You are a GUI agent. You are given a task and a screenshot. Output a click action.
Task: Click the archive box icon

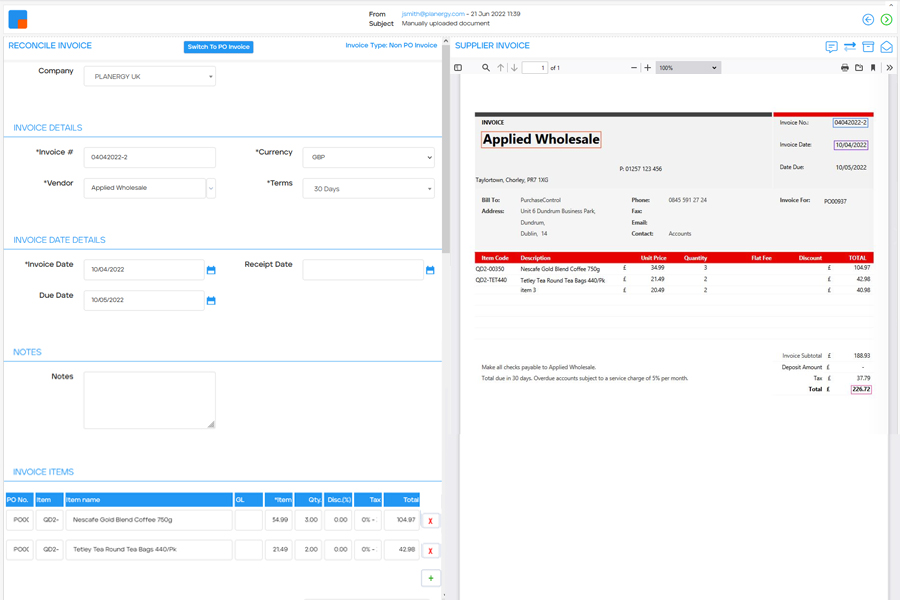[x=868, y=47]
